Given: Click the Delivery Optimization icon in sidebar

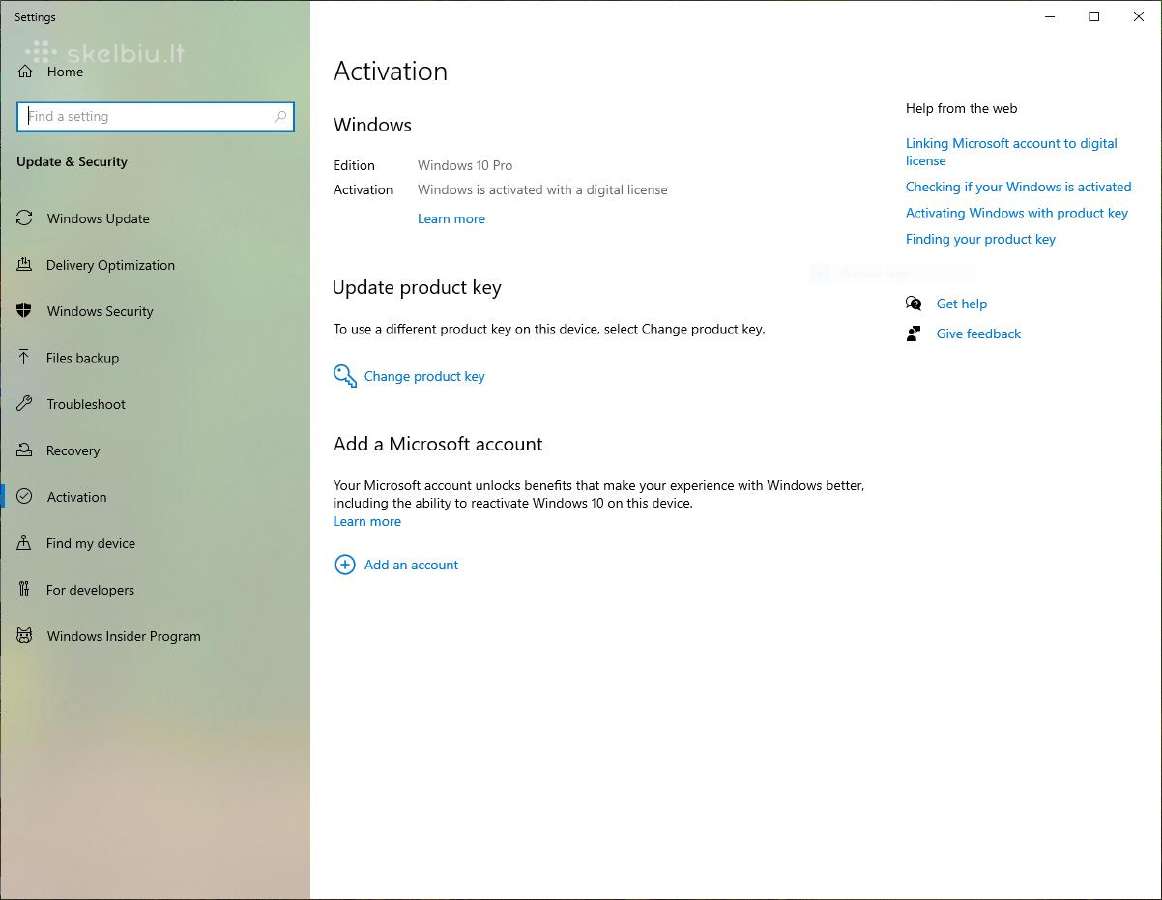Looking at the screenshot, I should click(x=24, y=264).
